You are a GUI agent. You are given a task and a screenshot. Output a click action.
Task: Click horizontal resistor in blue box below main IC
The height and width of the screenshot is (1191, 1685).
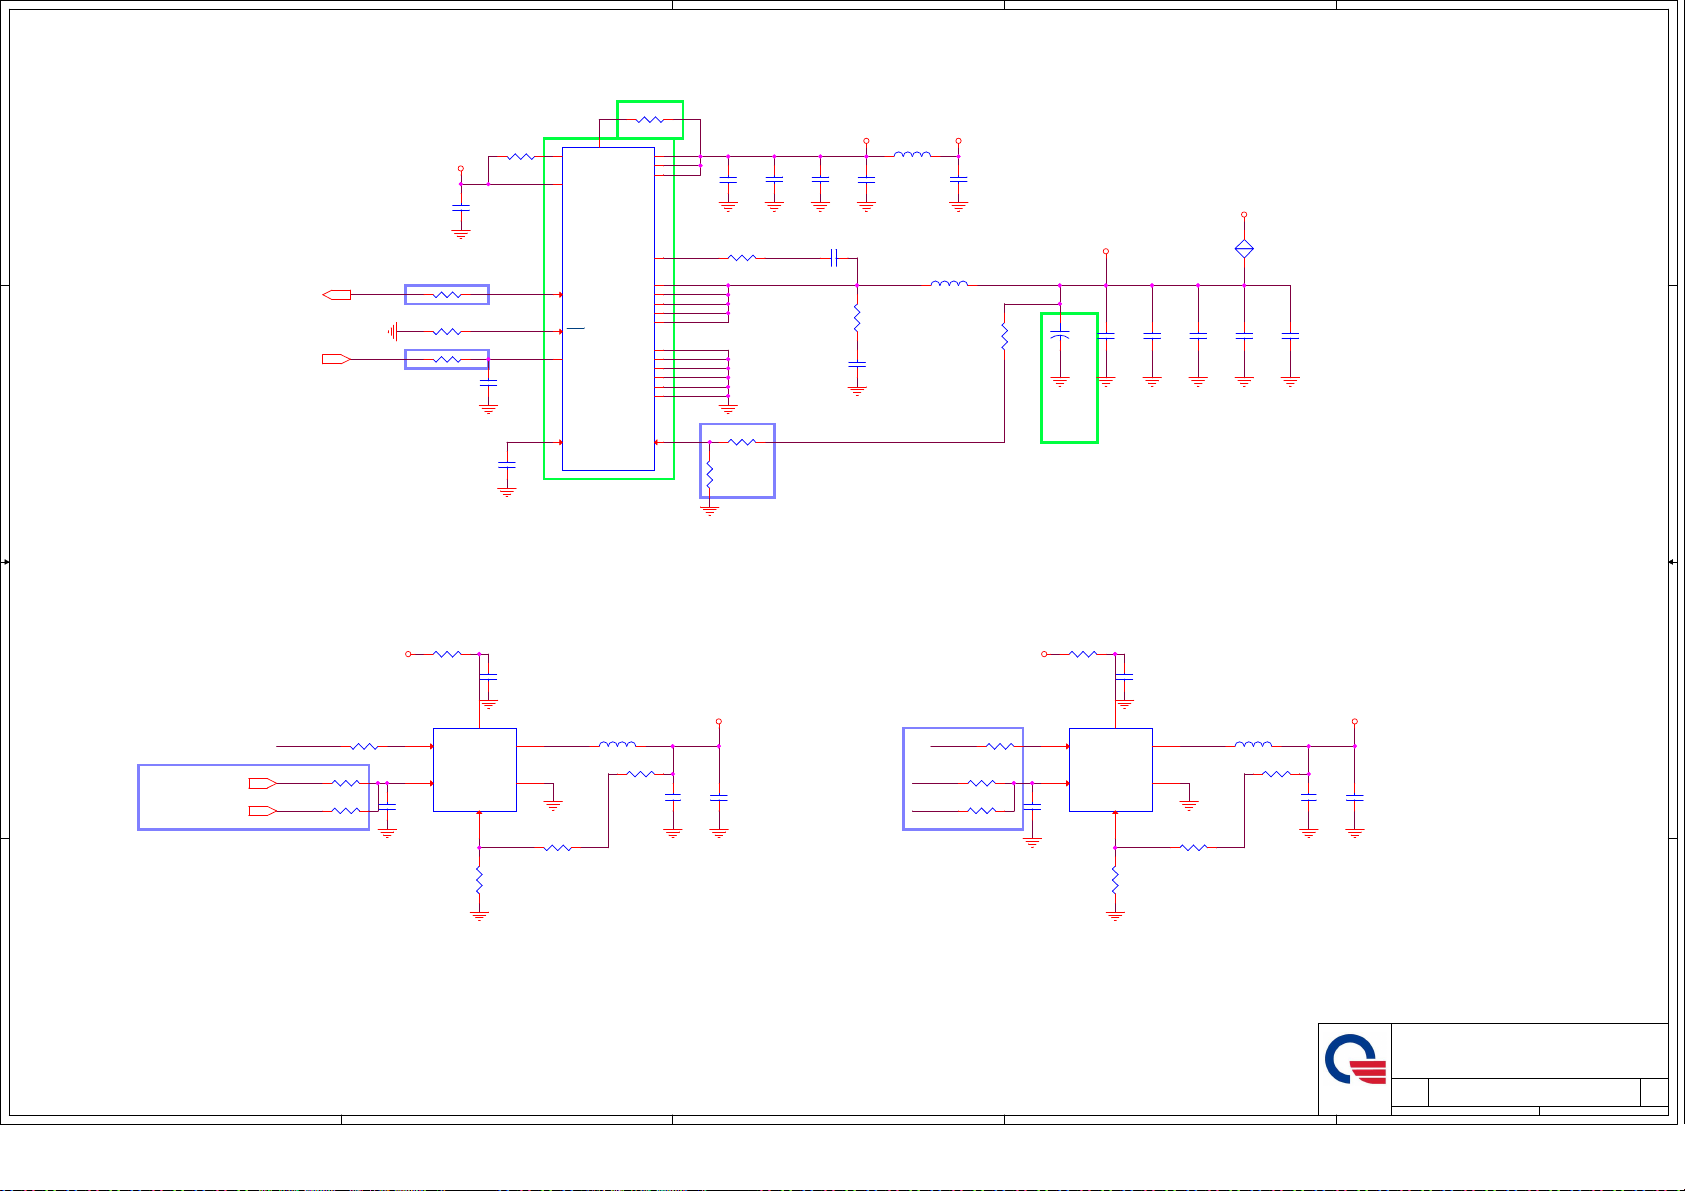pyautogui.click(x=742, y=441)
